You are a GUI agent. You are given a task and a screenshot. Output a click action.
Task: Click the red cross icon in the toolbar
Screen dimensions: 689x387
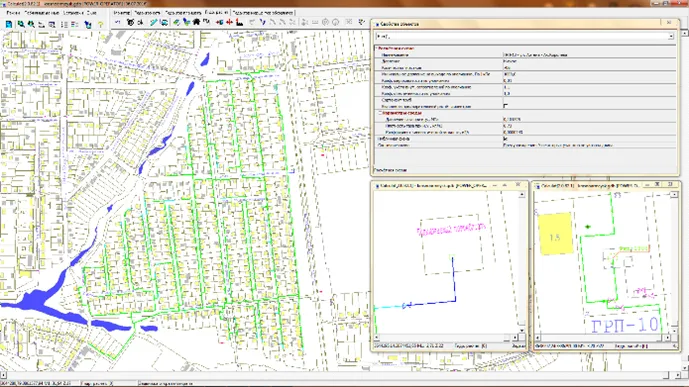tap(229, 22)
